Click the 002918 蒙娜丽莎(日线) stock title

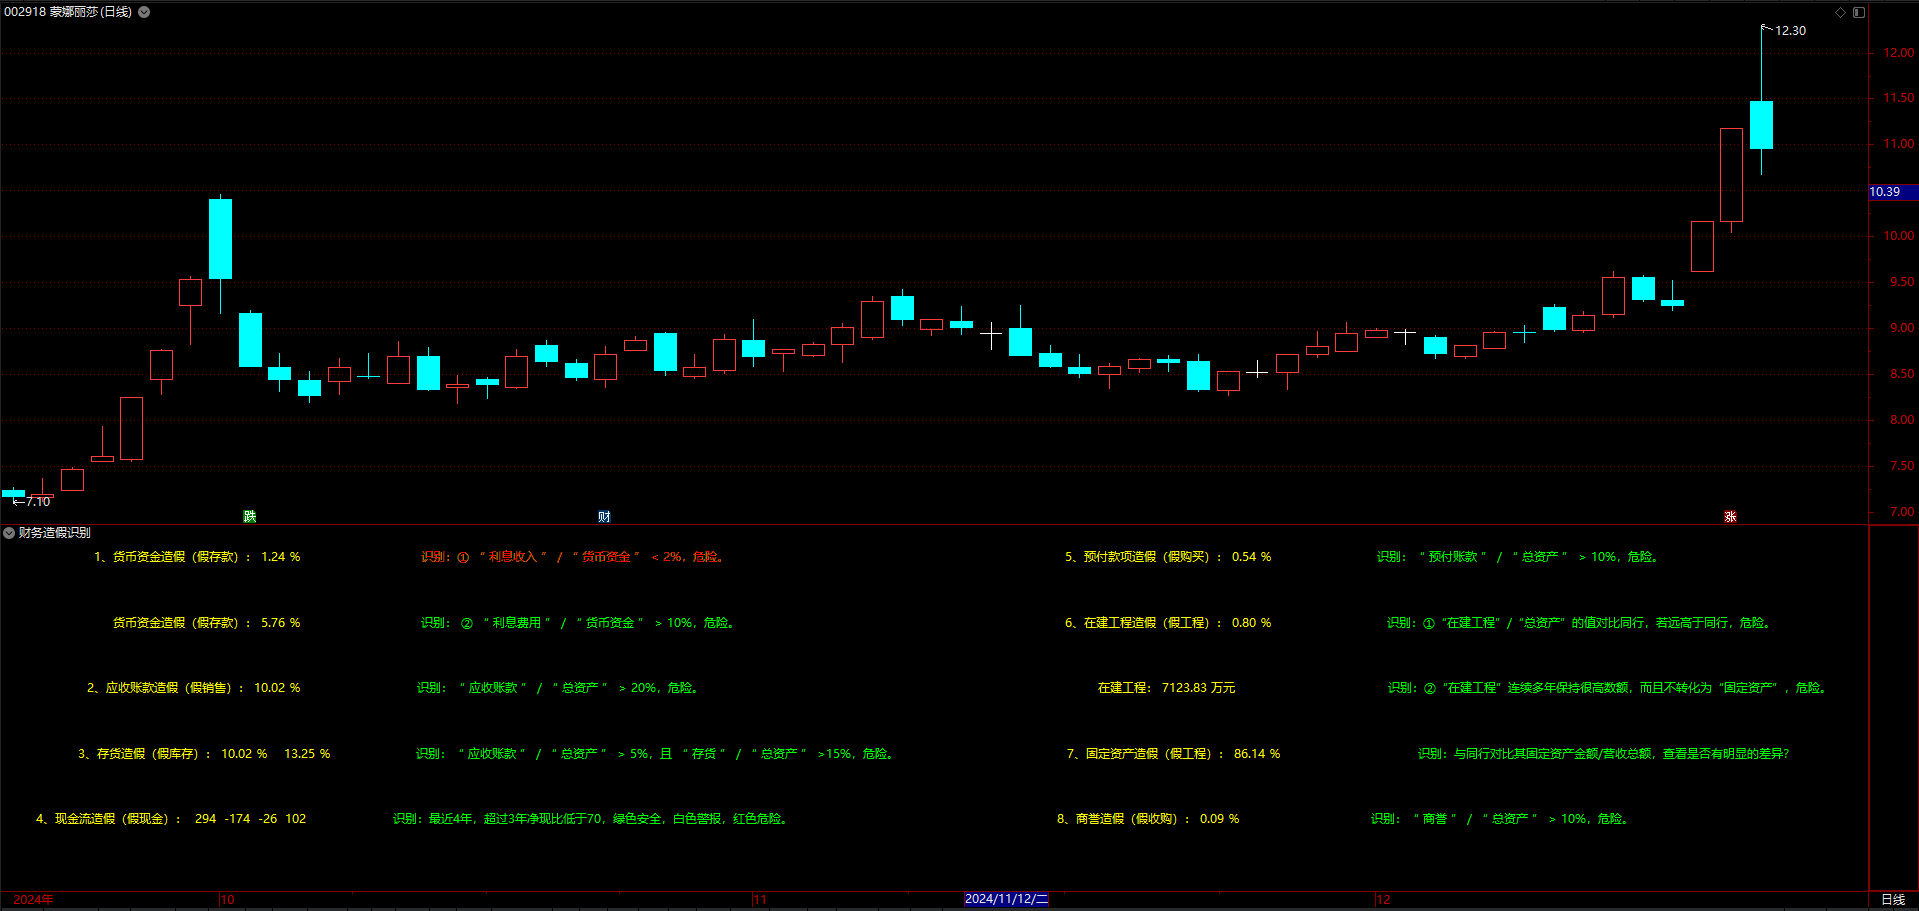pos(68,12)
